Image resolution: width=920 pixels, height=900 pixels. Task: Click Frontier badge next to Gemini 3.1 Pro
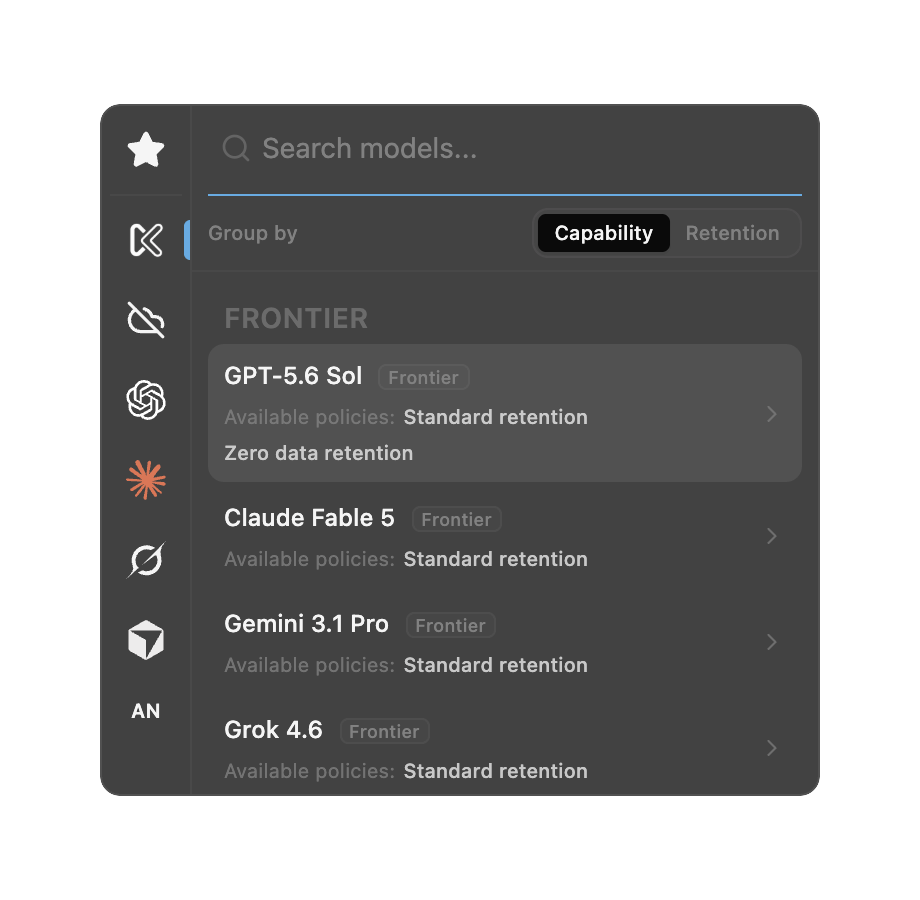click(x=451, y=625)
